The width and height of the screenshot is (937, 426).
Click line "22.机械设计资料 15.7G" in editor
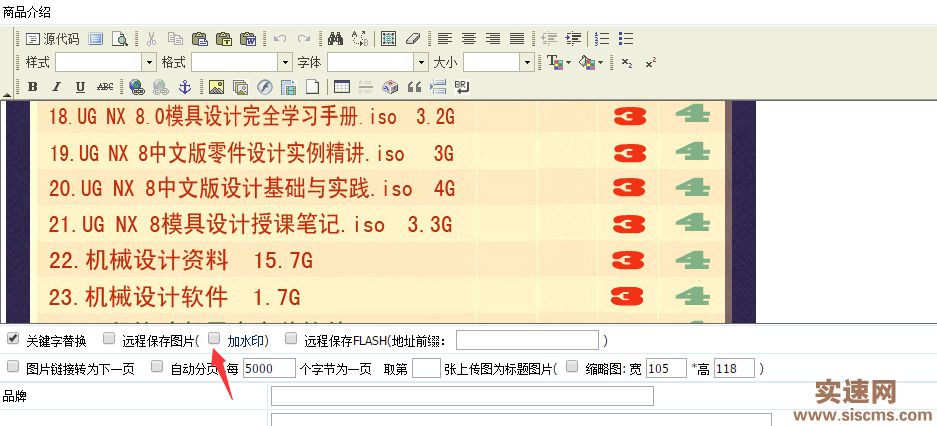point(181,260)
